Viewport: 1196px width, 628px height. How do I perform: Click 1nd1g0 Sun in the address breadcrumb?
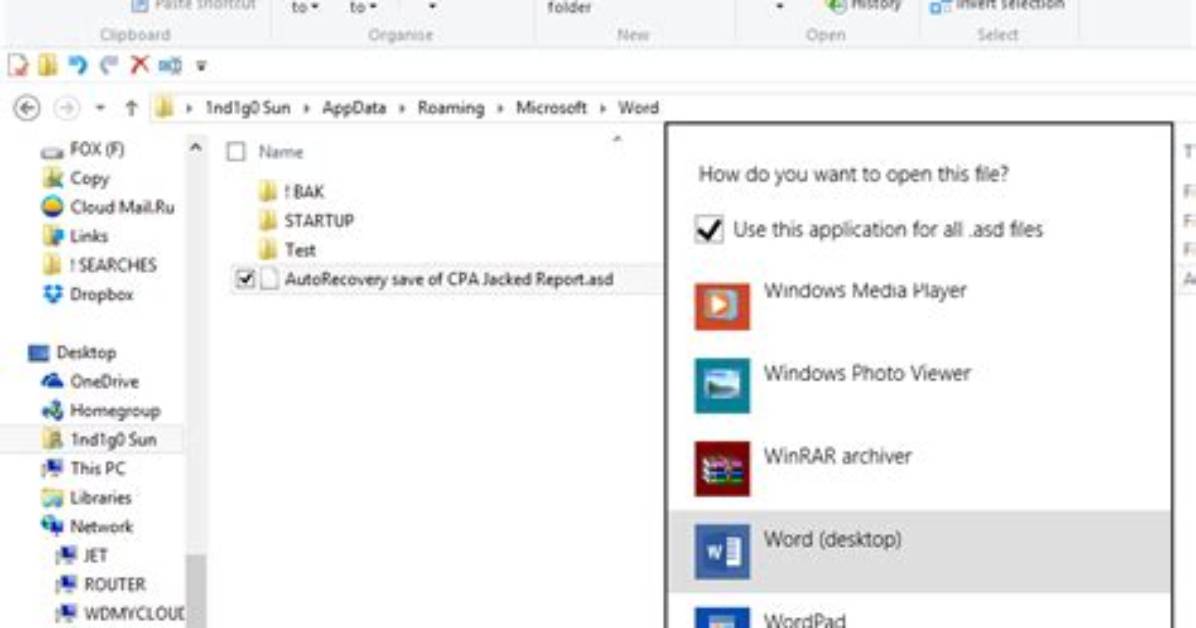tap(248, 108)
